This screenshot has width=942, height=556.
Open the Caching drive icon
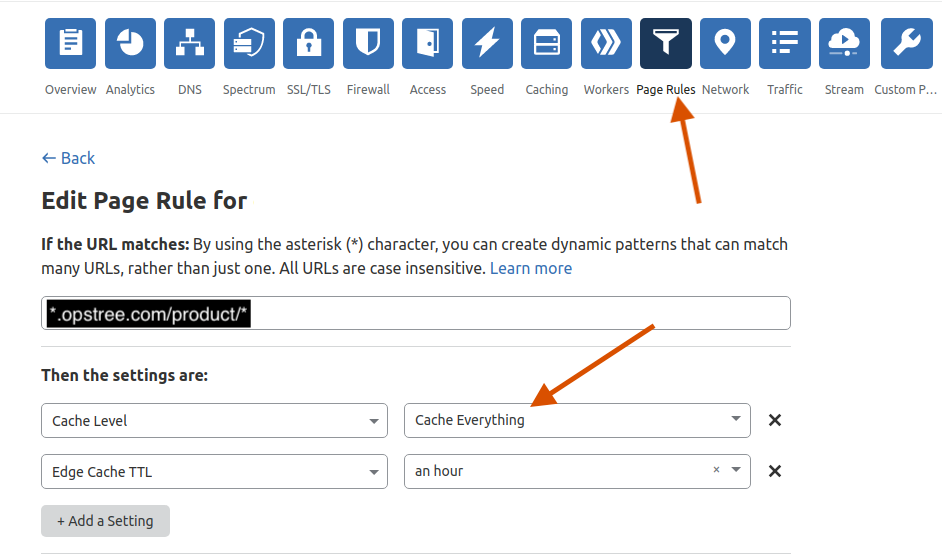[x=547, y=43]
